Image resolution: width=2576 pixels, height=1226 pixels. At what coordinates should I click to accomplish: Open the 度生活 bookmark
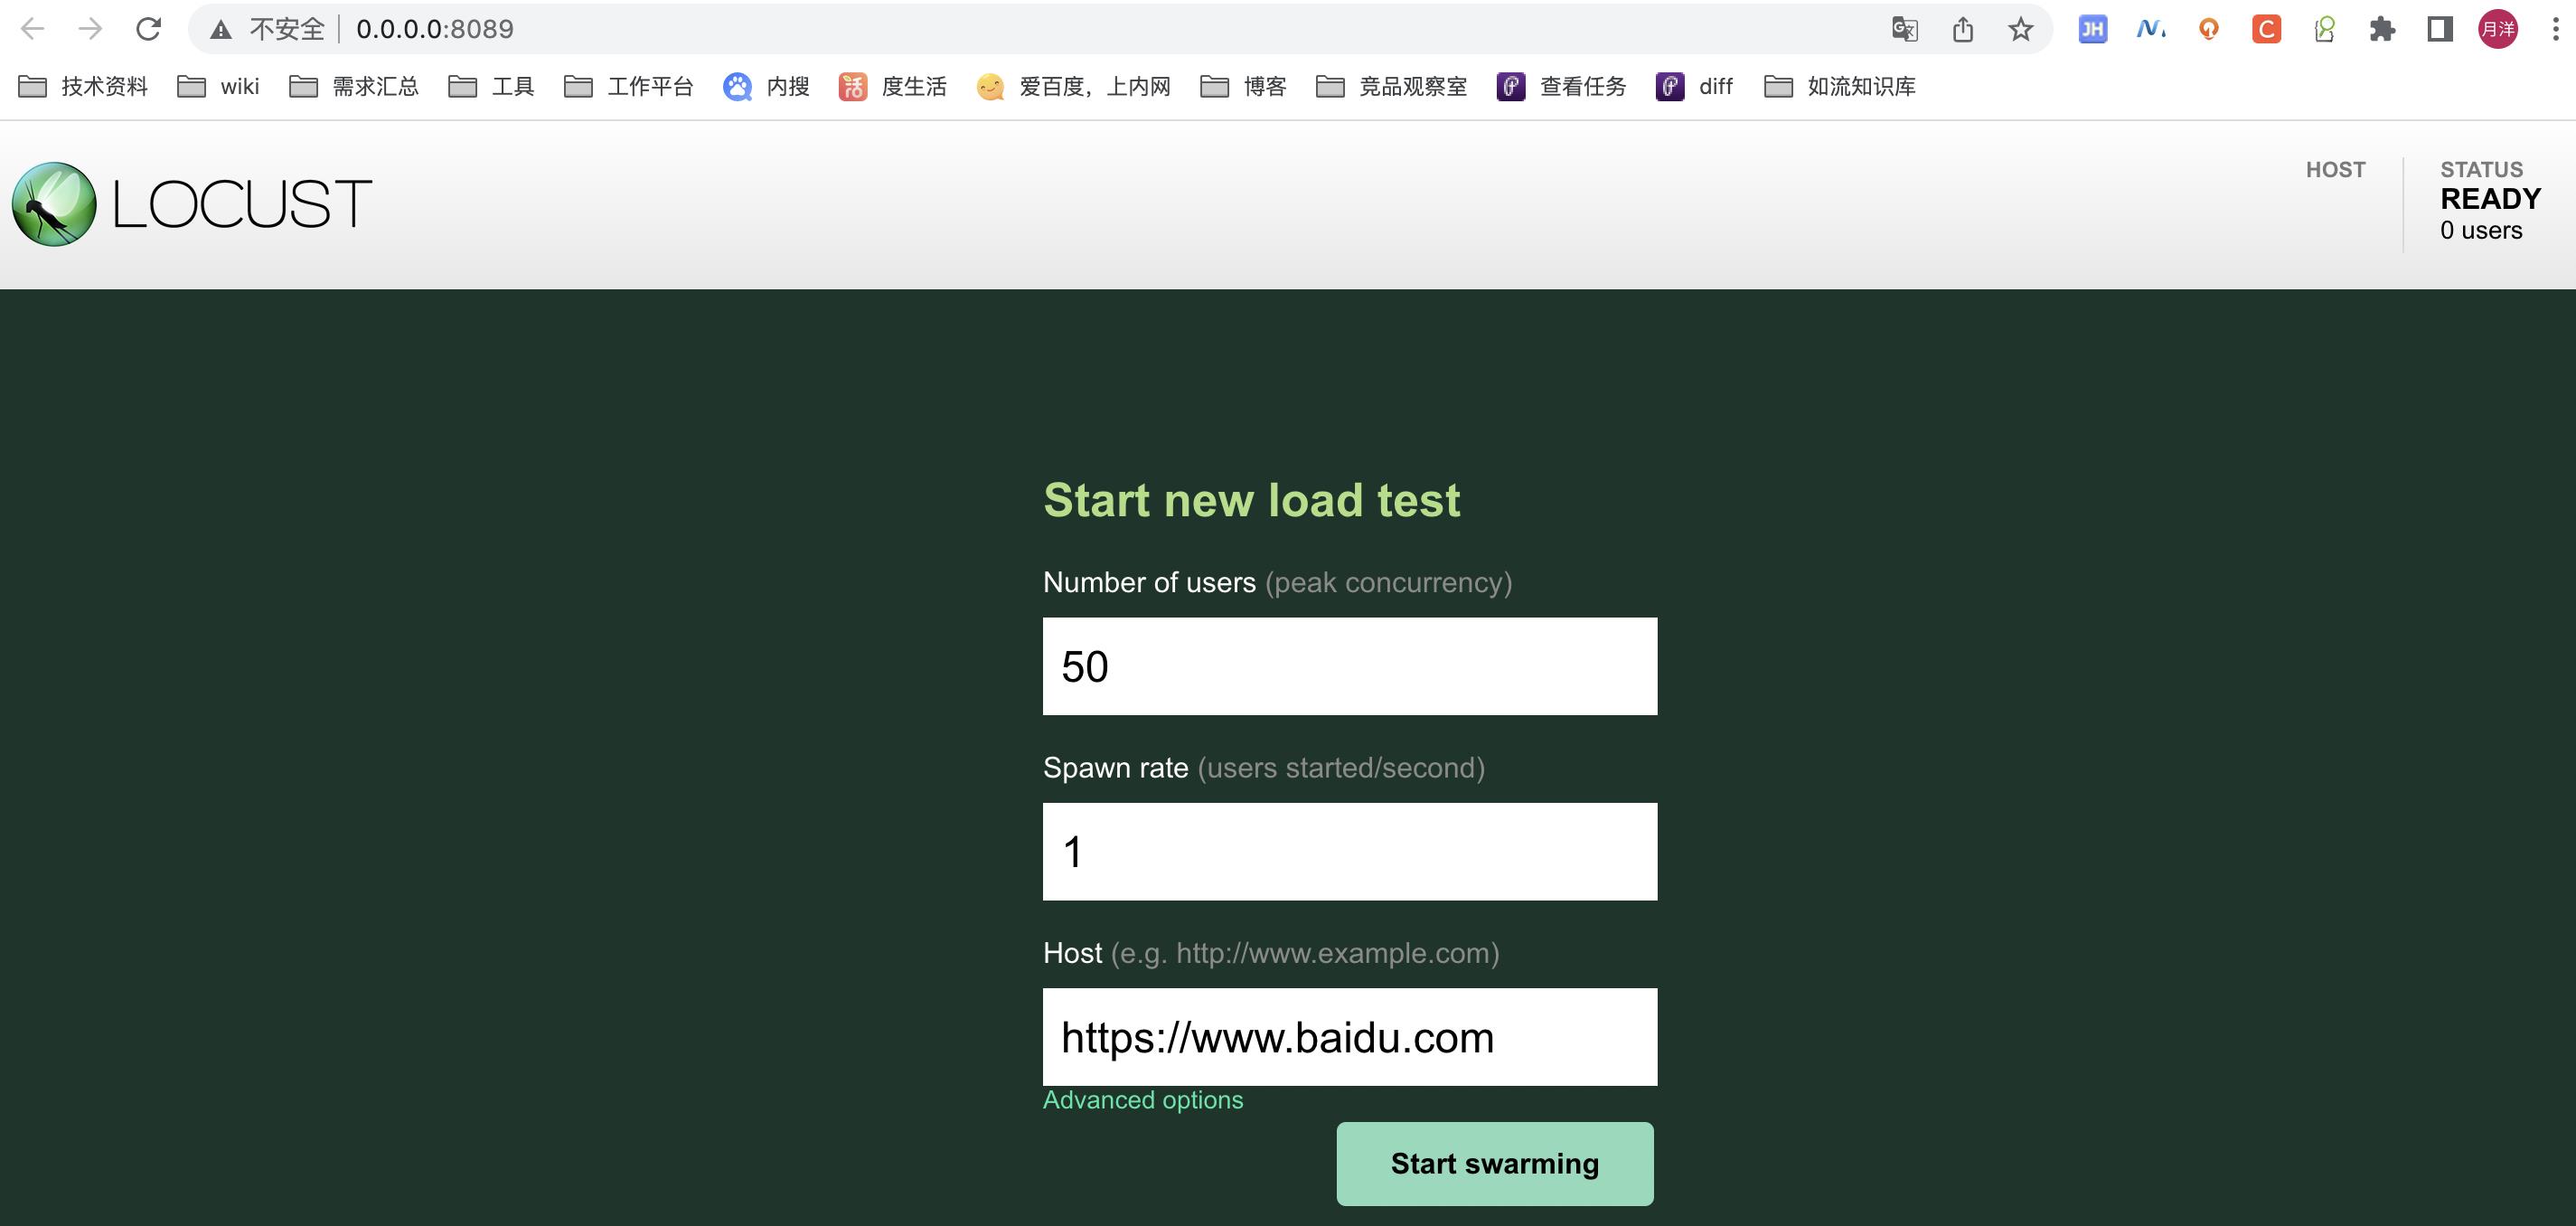[893, 87]
